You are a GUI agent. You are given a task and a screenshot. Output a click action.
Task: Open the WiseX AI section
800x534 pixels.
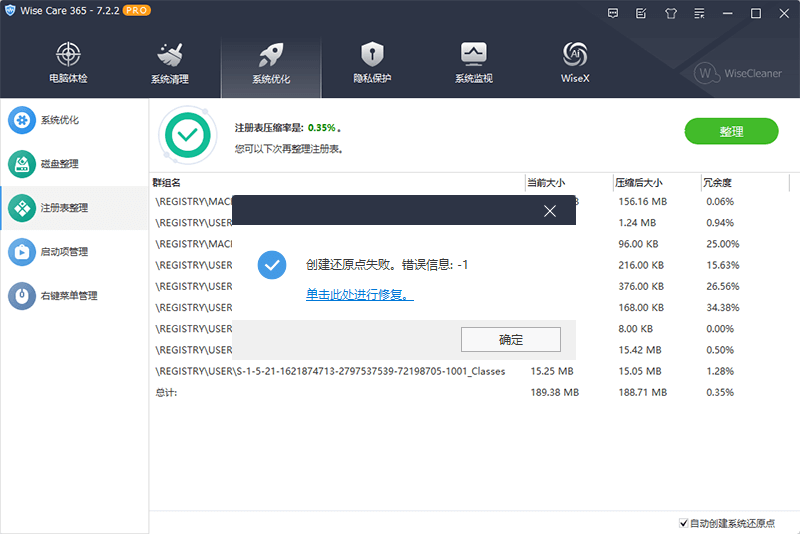(x=575, y=63)
